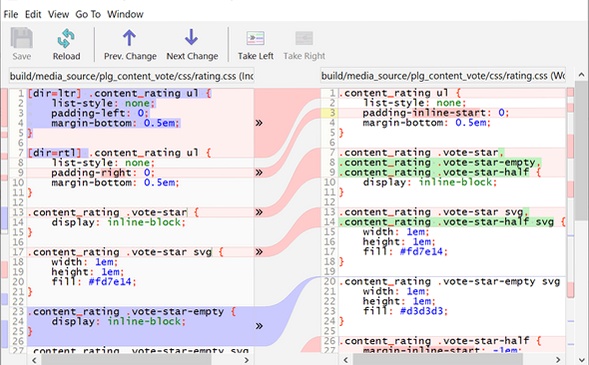
Task: Click 'padding-inline-start: 0;' on right line 3
Action: [436, 113]
